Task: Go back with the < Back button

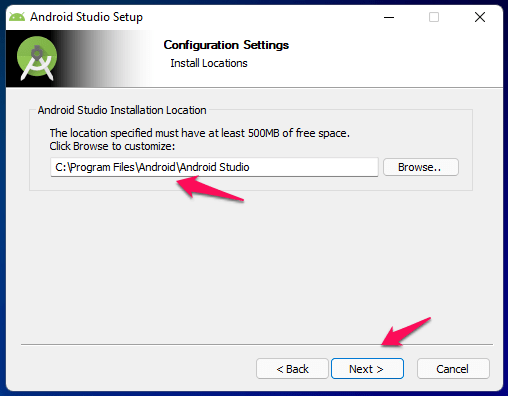Action: (x=292, y=369)
